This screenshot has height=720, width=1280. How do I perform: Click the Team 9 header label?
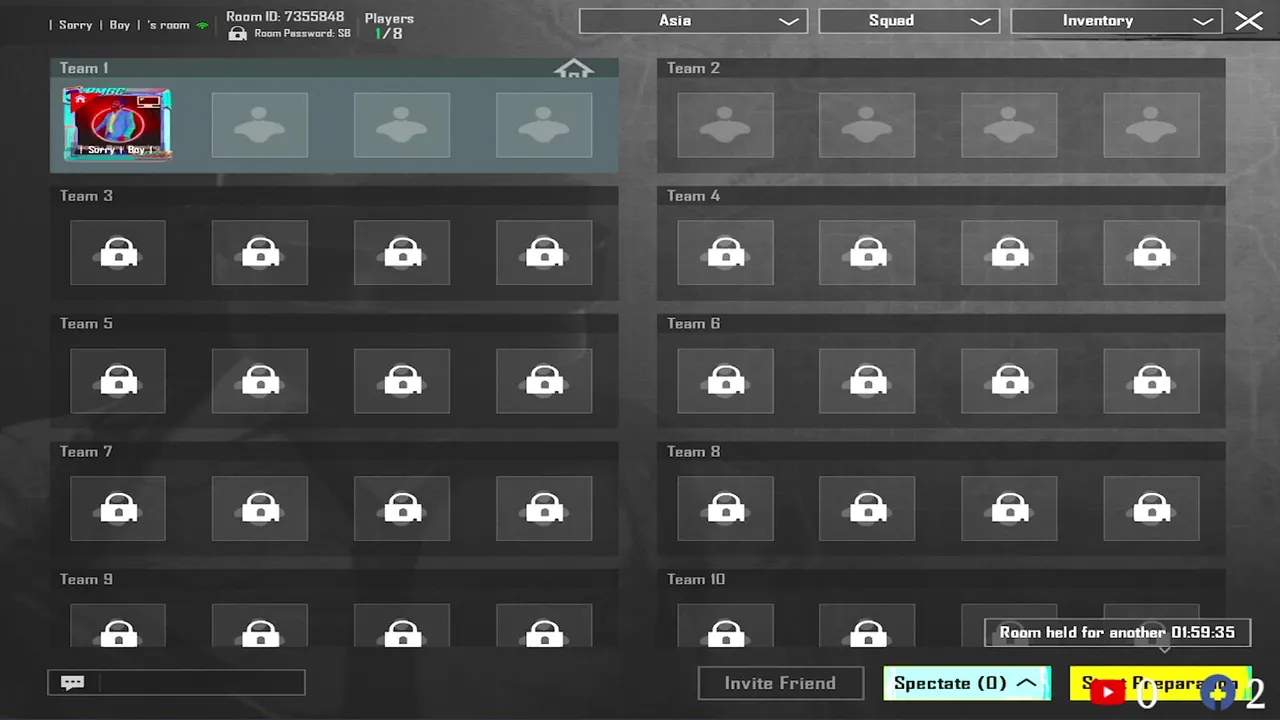86,580
